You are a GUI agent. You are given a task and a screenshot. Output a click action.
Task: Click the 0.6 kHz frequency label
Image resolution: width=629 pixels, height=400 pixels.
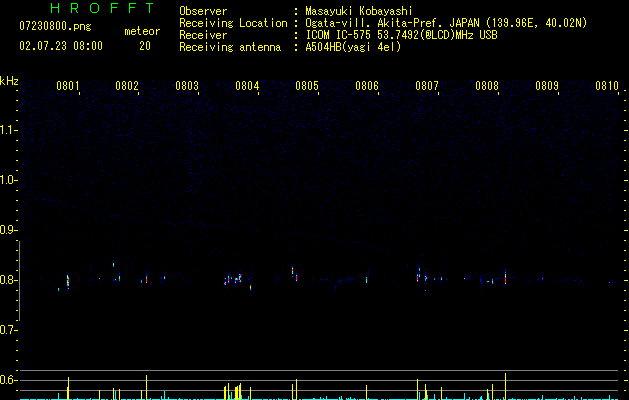8,380
